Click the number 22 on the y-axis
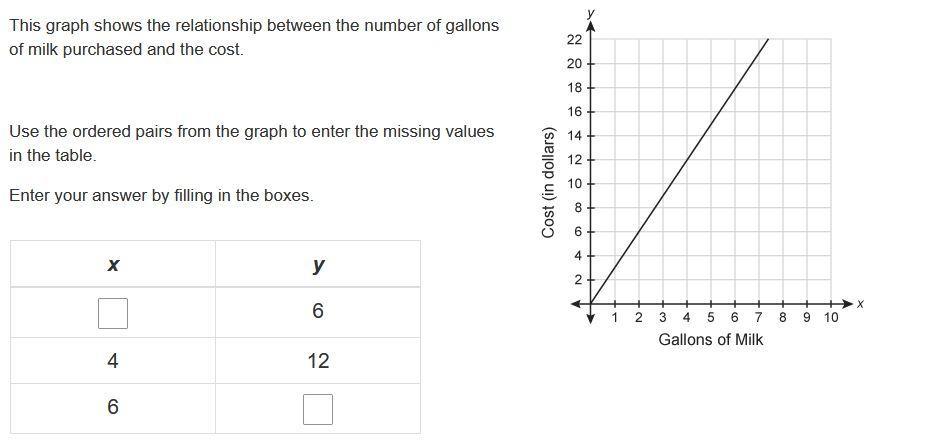Viewport: 936px width, 444px height. click(573, 40)
